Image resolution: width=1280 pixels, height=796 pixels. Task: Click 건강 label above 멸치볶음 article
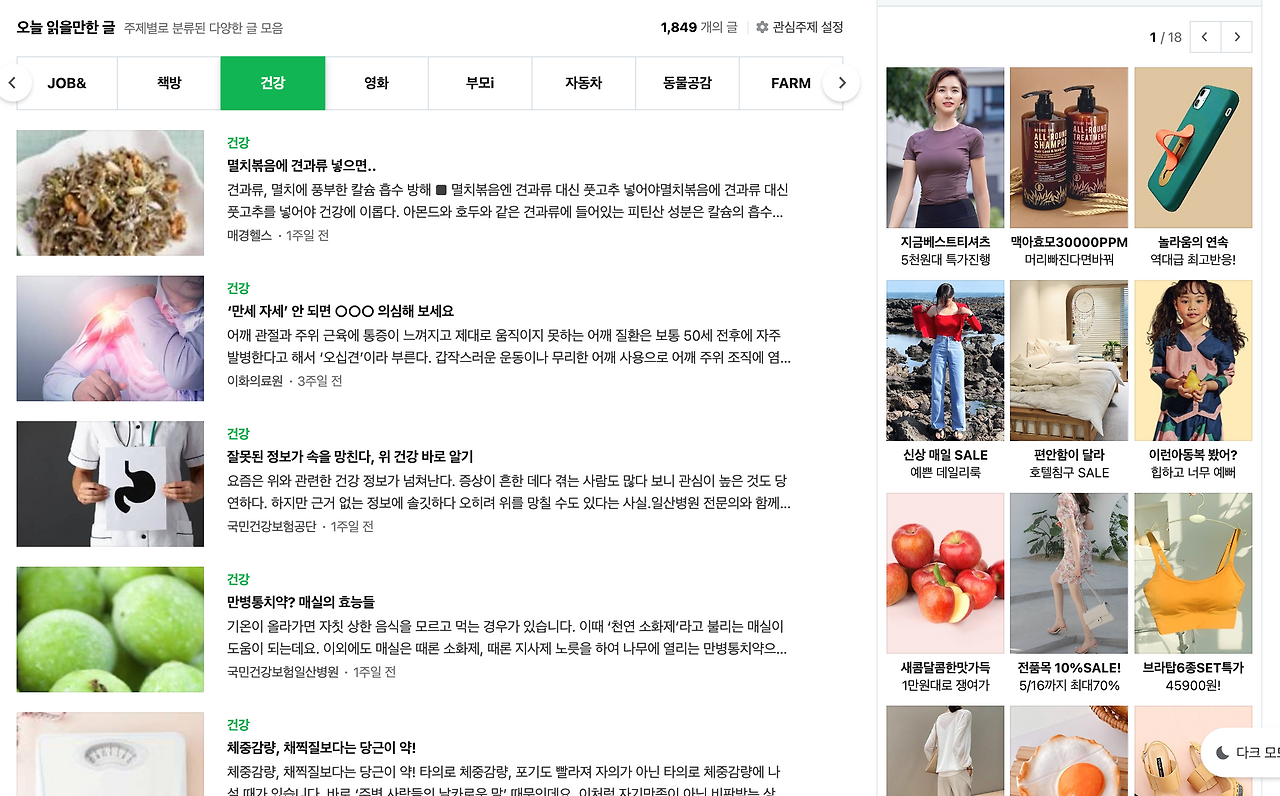238,143
